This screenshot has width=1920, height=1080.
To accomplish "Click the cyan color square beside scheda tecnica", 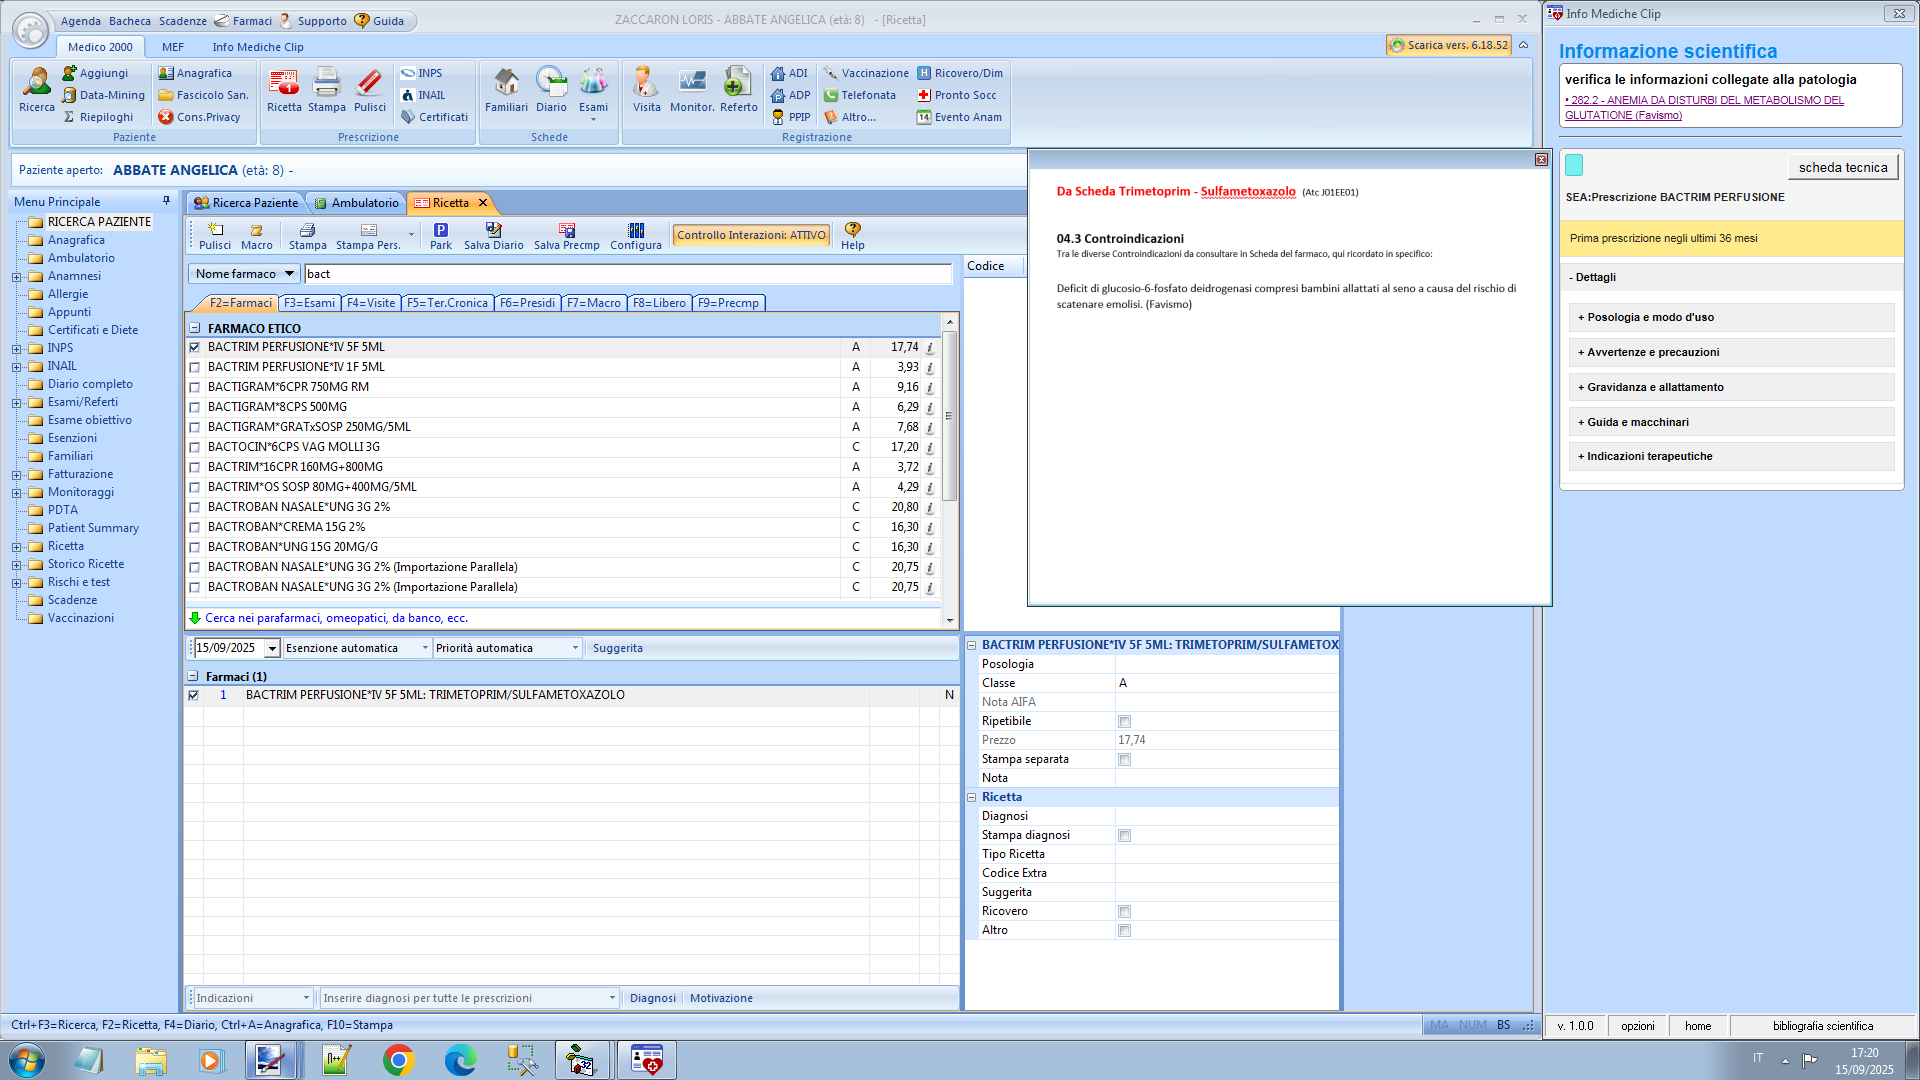I will [x=1574, y=166].
